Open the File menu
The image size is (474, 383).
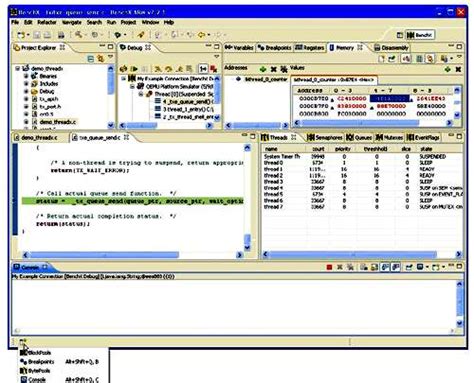(x=15, y=22)
